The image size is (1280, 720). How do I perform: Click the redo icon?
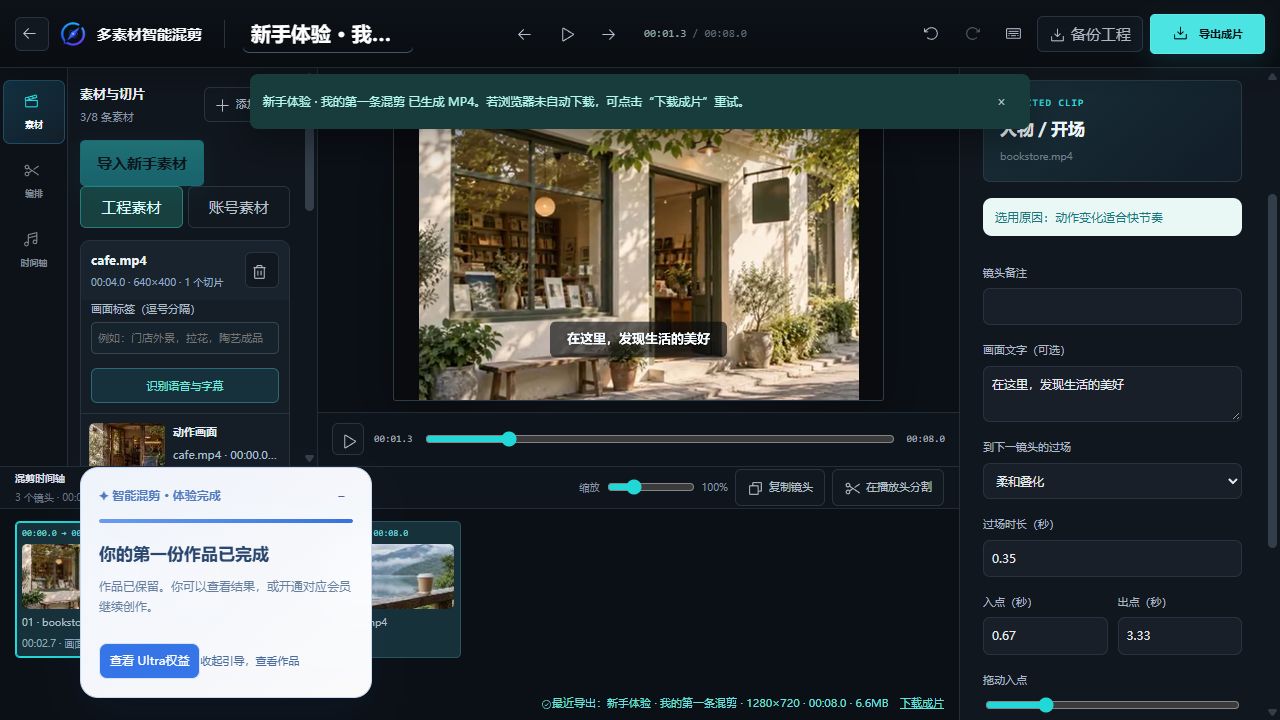click(x=972, y=34)
